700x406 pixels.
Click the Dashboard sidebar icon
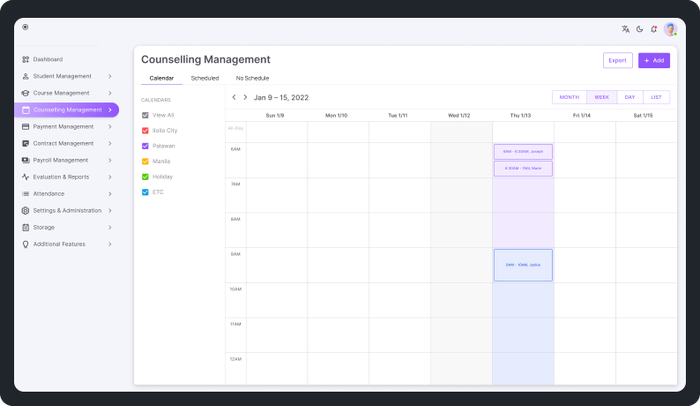pyautogui.click(x=26, y=59)
